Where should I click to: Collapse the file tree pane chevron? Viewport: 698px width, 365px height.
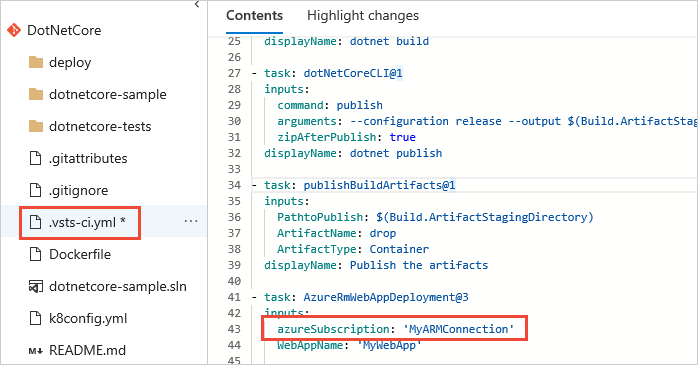pos(197,4)
